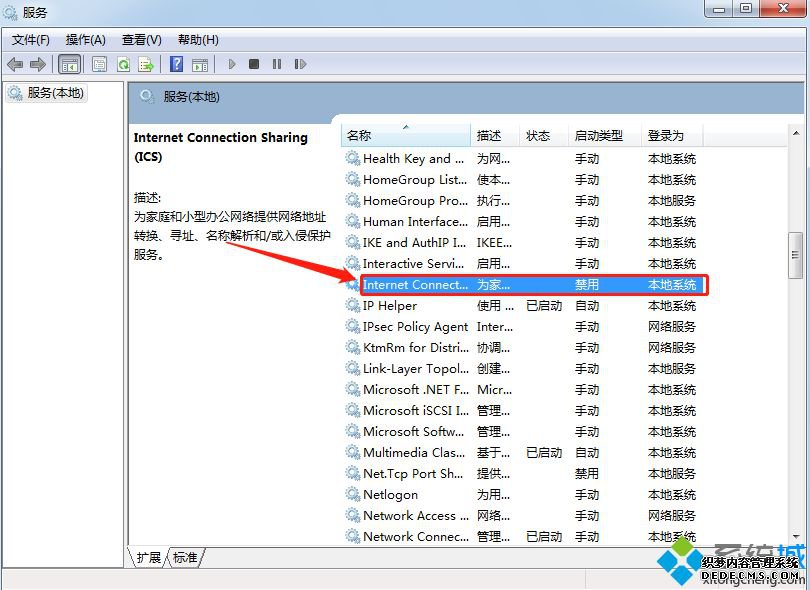810x590 pixels.
Task: Click the Refresh toolbar icon
Action: [123, 65]
